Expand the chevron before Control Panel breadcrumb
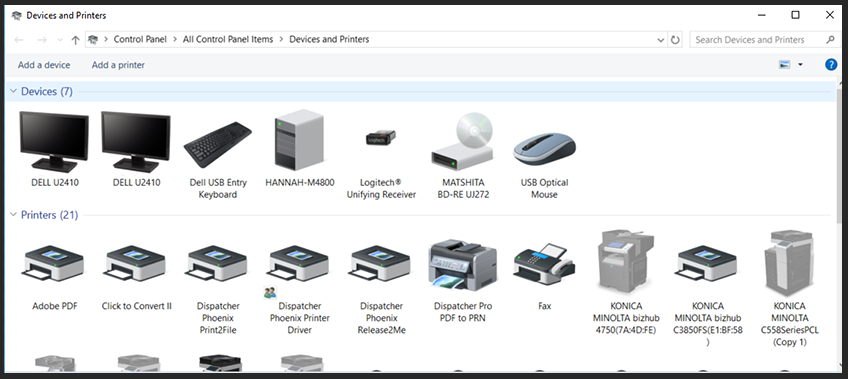Screen dimensions: 848x379 click(x=105, y=39)
